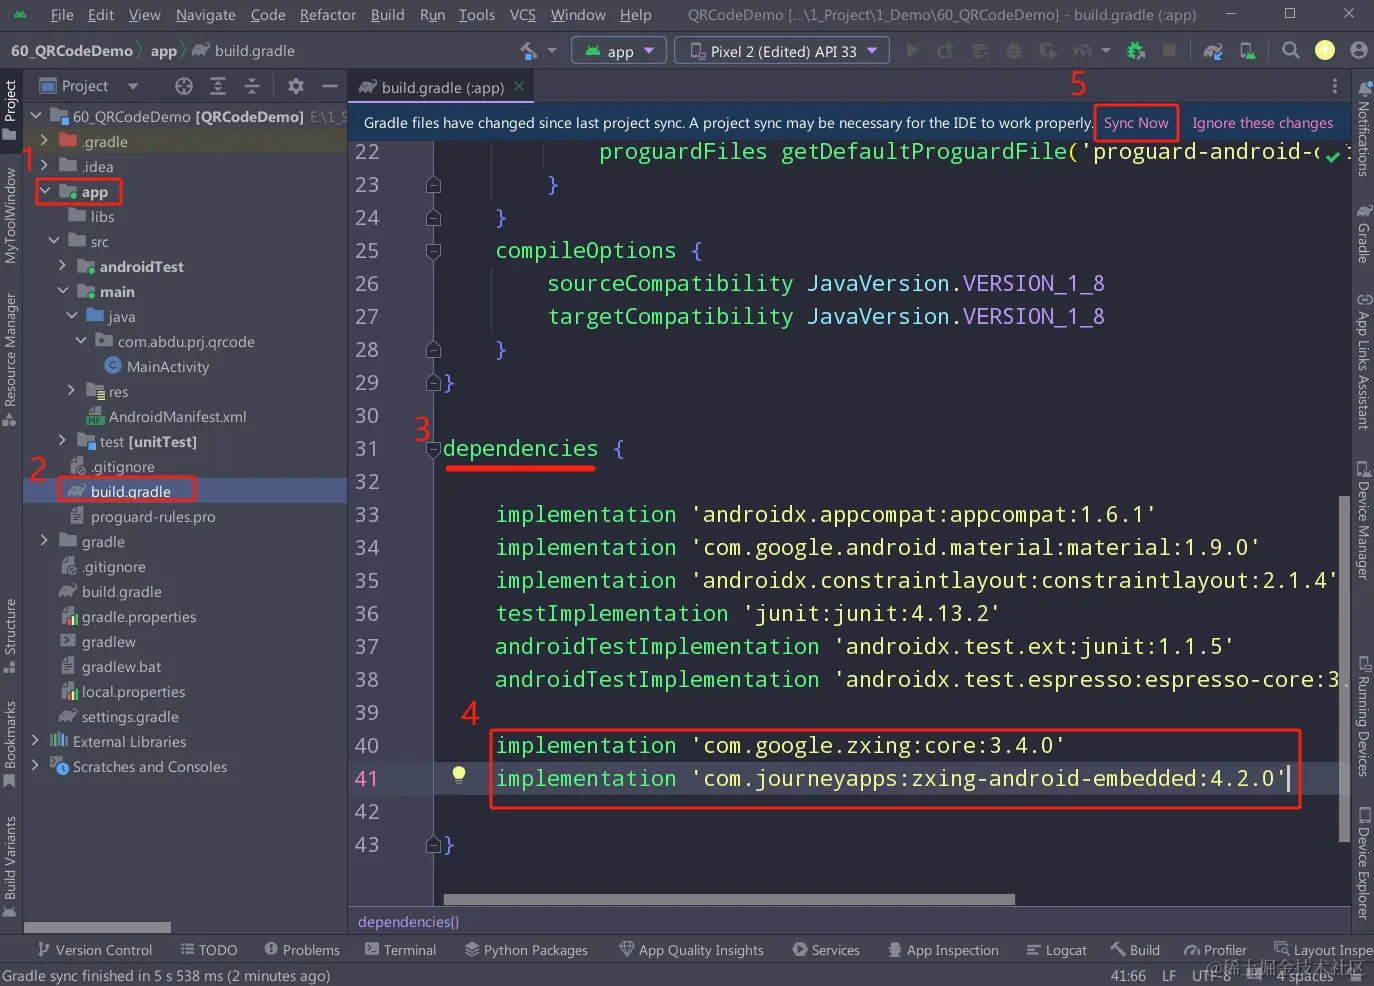
Task: Click Collapse All icon in Project panel
Action: pyautogui.click(x=252, y=86)
